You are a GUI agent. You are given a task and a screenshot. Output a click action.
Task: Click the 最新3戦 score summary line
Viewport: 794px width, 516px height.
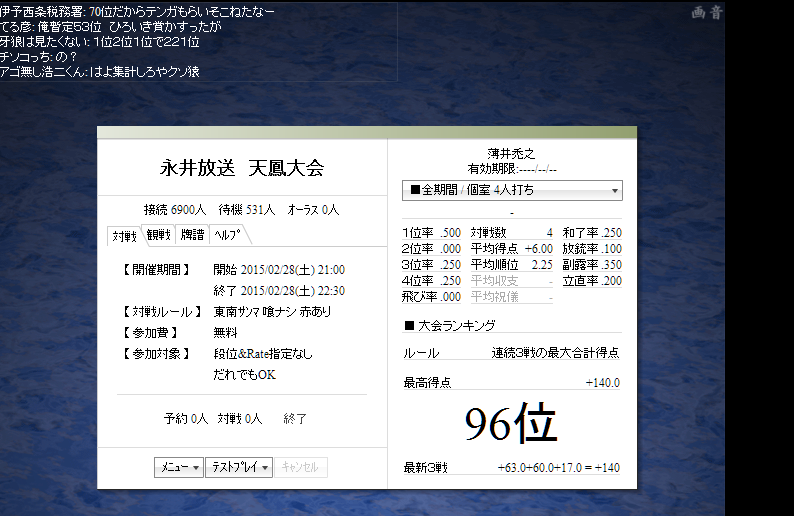tap(511, 467)
